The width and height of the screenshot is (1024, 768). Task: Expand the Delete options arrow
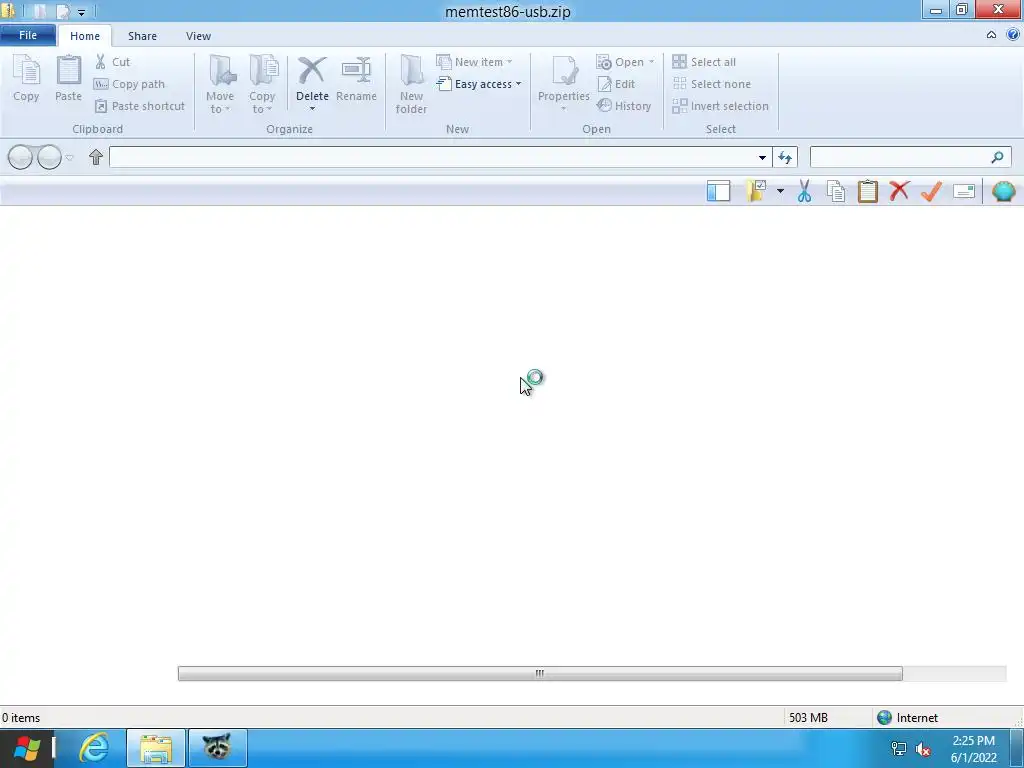(x=312, y=108)
